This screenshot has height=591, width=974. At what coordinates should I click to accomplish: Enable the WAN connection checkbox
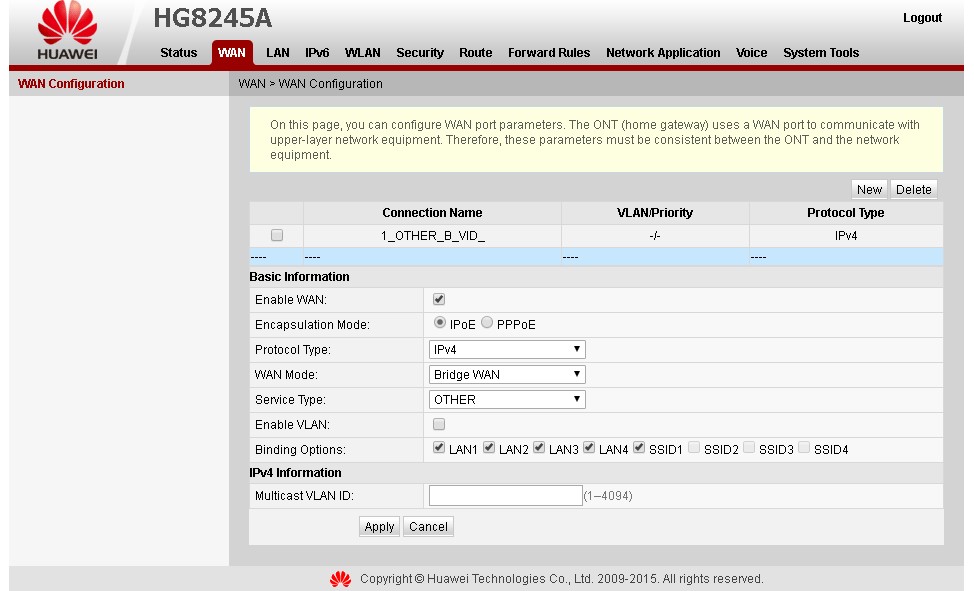[438, 298]
